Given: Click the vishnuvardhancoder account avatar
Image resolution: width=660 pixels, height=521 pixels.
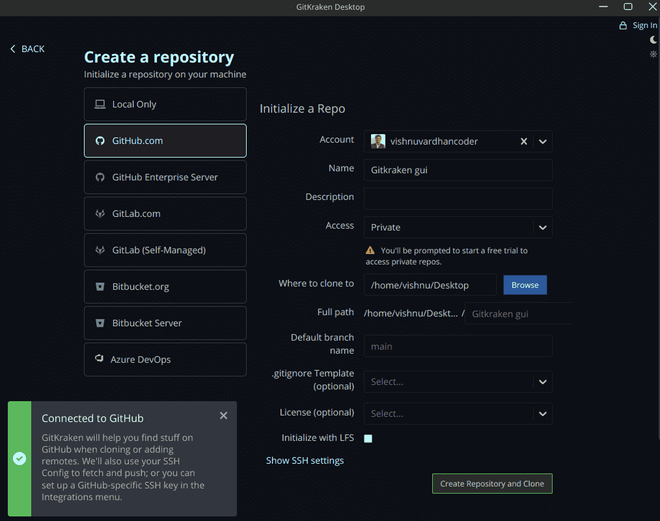Looking at the screenshot, I should tap(378, 142).
